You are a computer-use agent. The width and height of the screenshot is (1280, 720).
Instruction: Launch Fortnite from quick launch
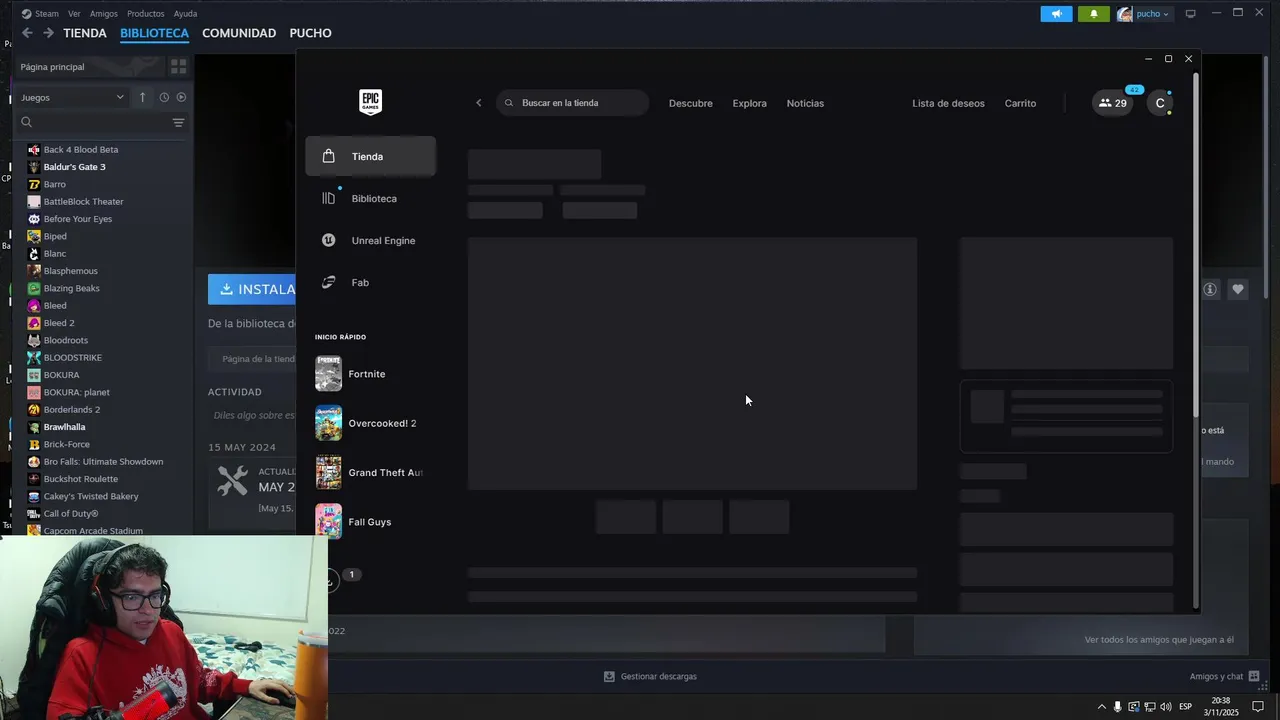370,374
